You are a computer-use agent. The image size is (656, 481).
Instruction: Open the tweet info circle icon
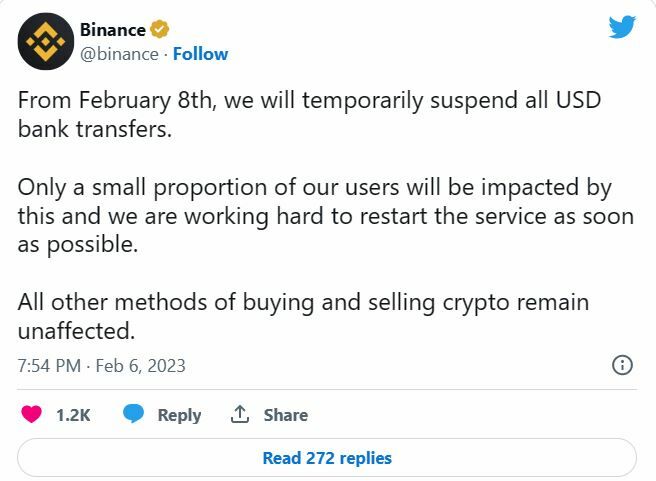[621, 365]
